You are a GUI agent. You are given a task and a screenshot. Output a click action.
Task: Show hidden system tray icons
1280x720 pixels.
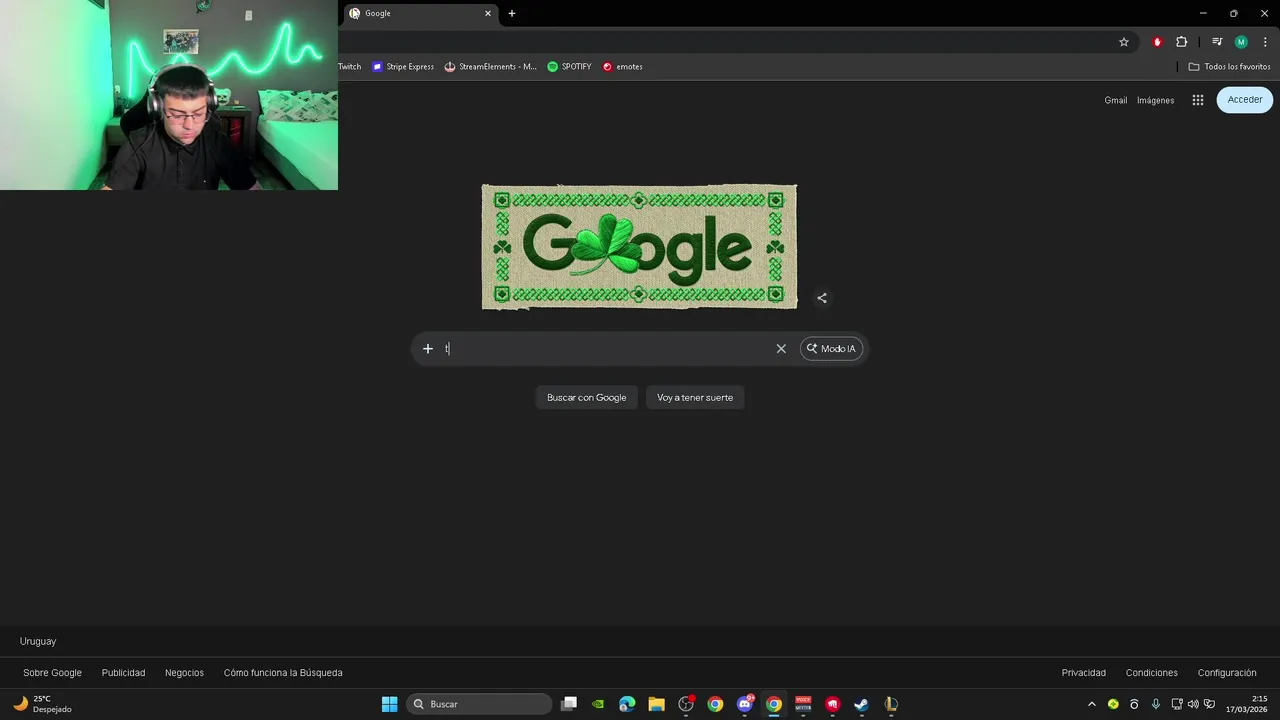[1092, 704]
